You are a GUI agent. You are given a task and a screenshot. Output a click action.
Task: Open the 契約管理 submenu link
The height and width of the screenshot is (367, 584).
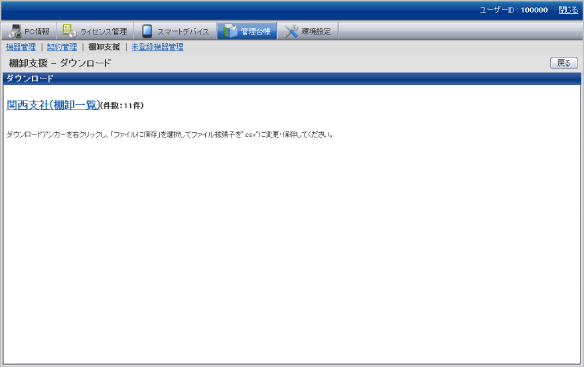point(62,47)
